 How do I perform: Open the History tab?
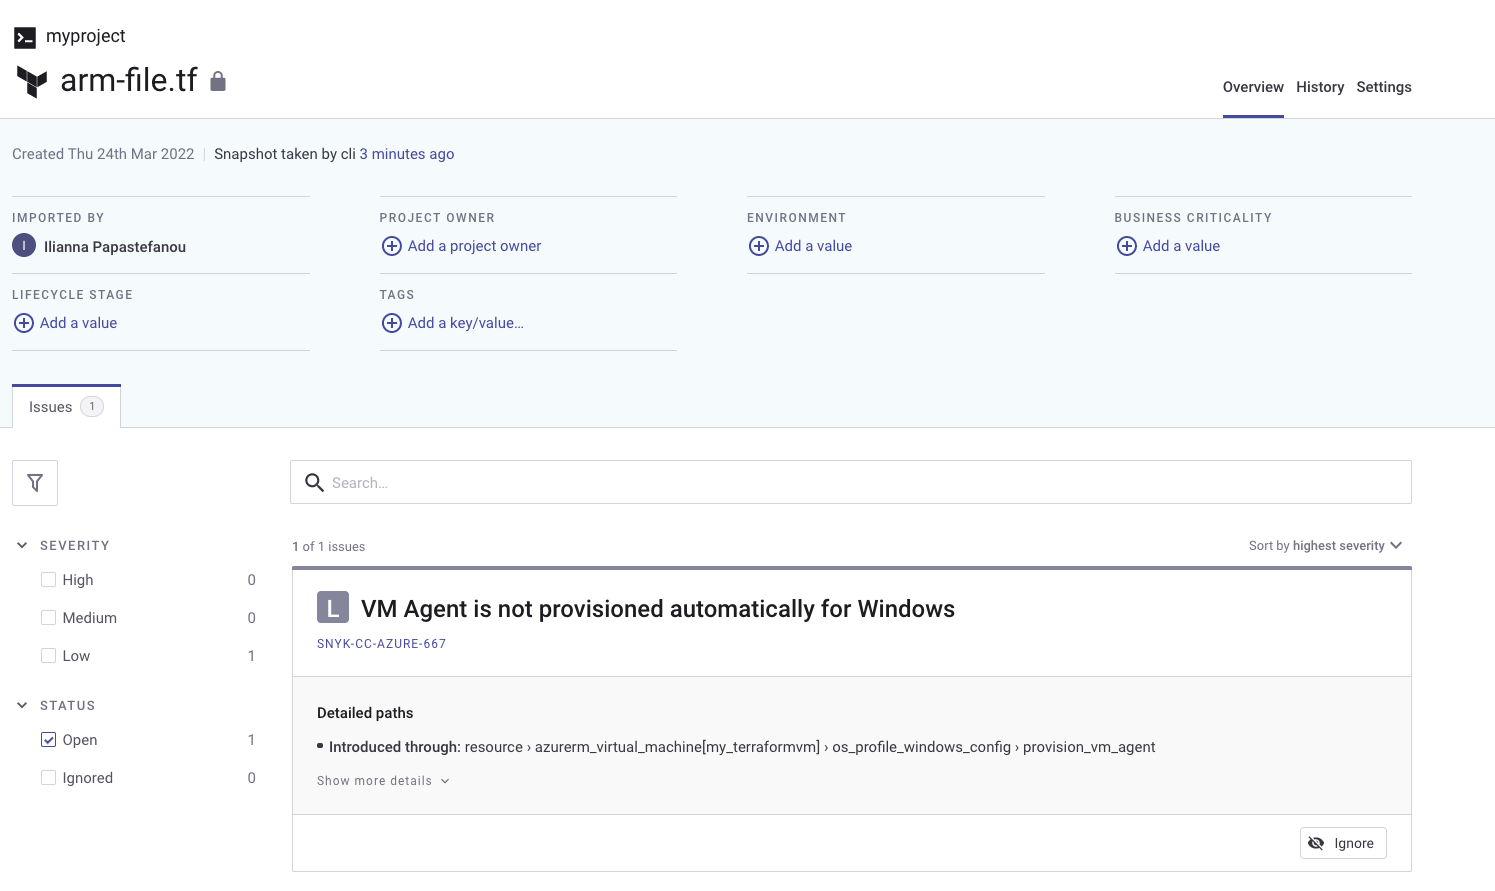1320,87
